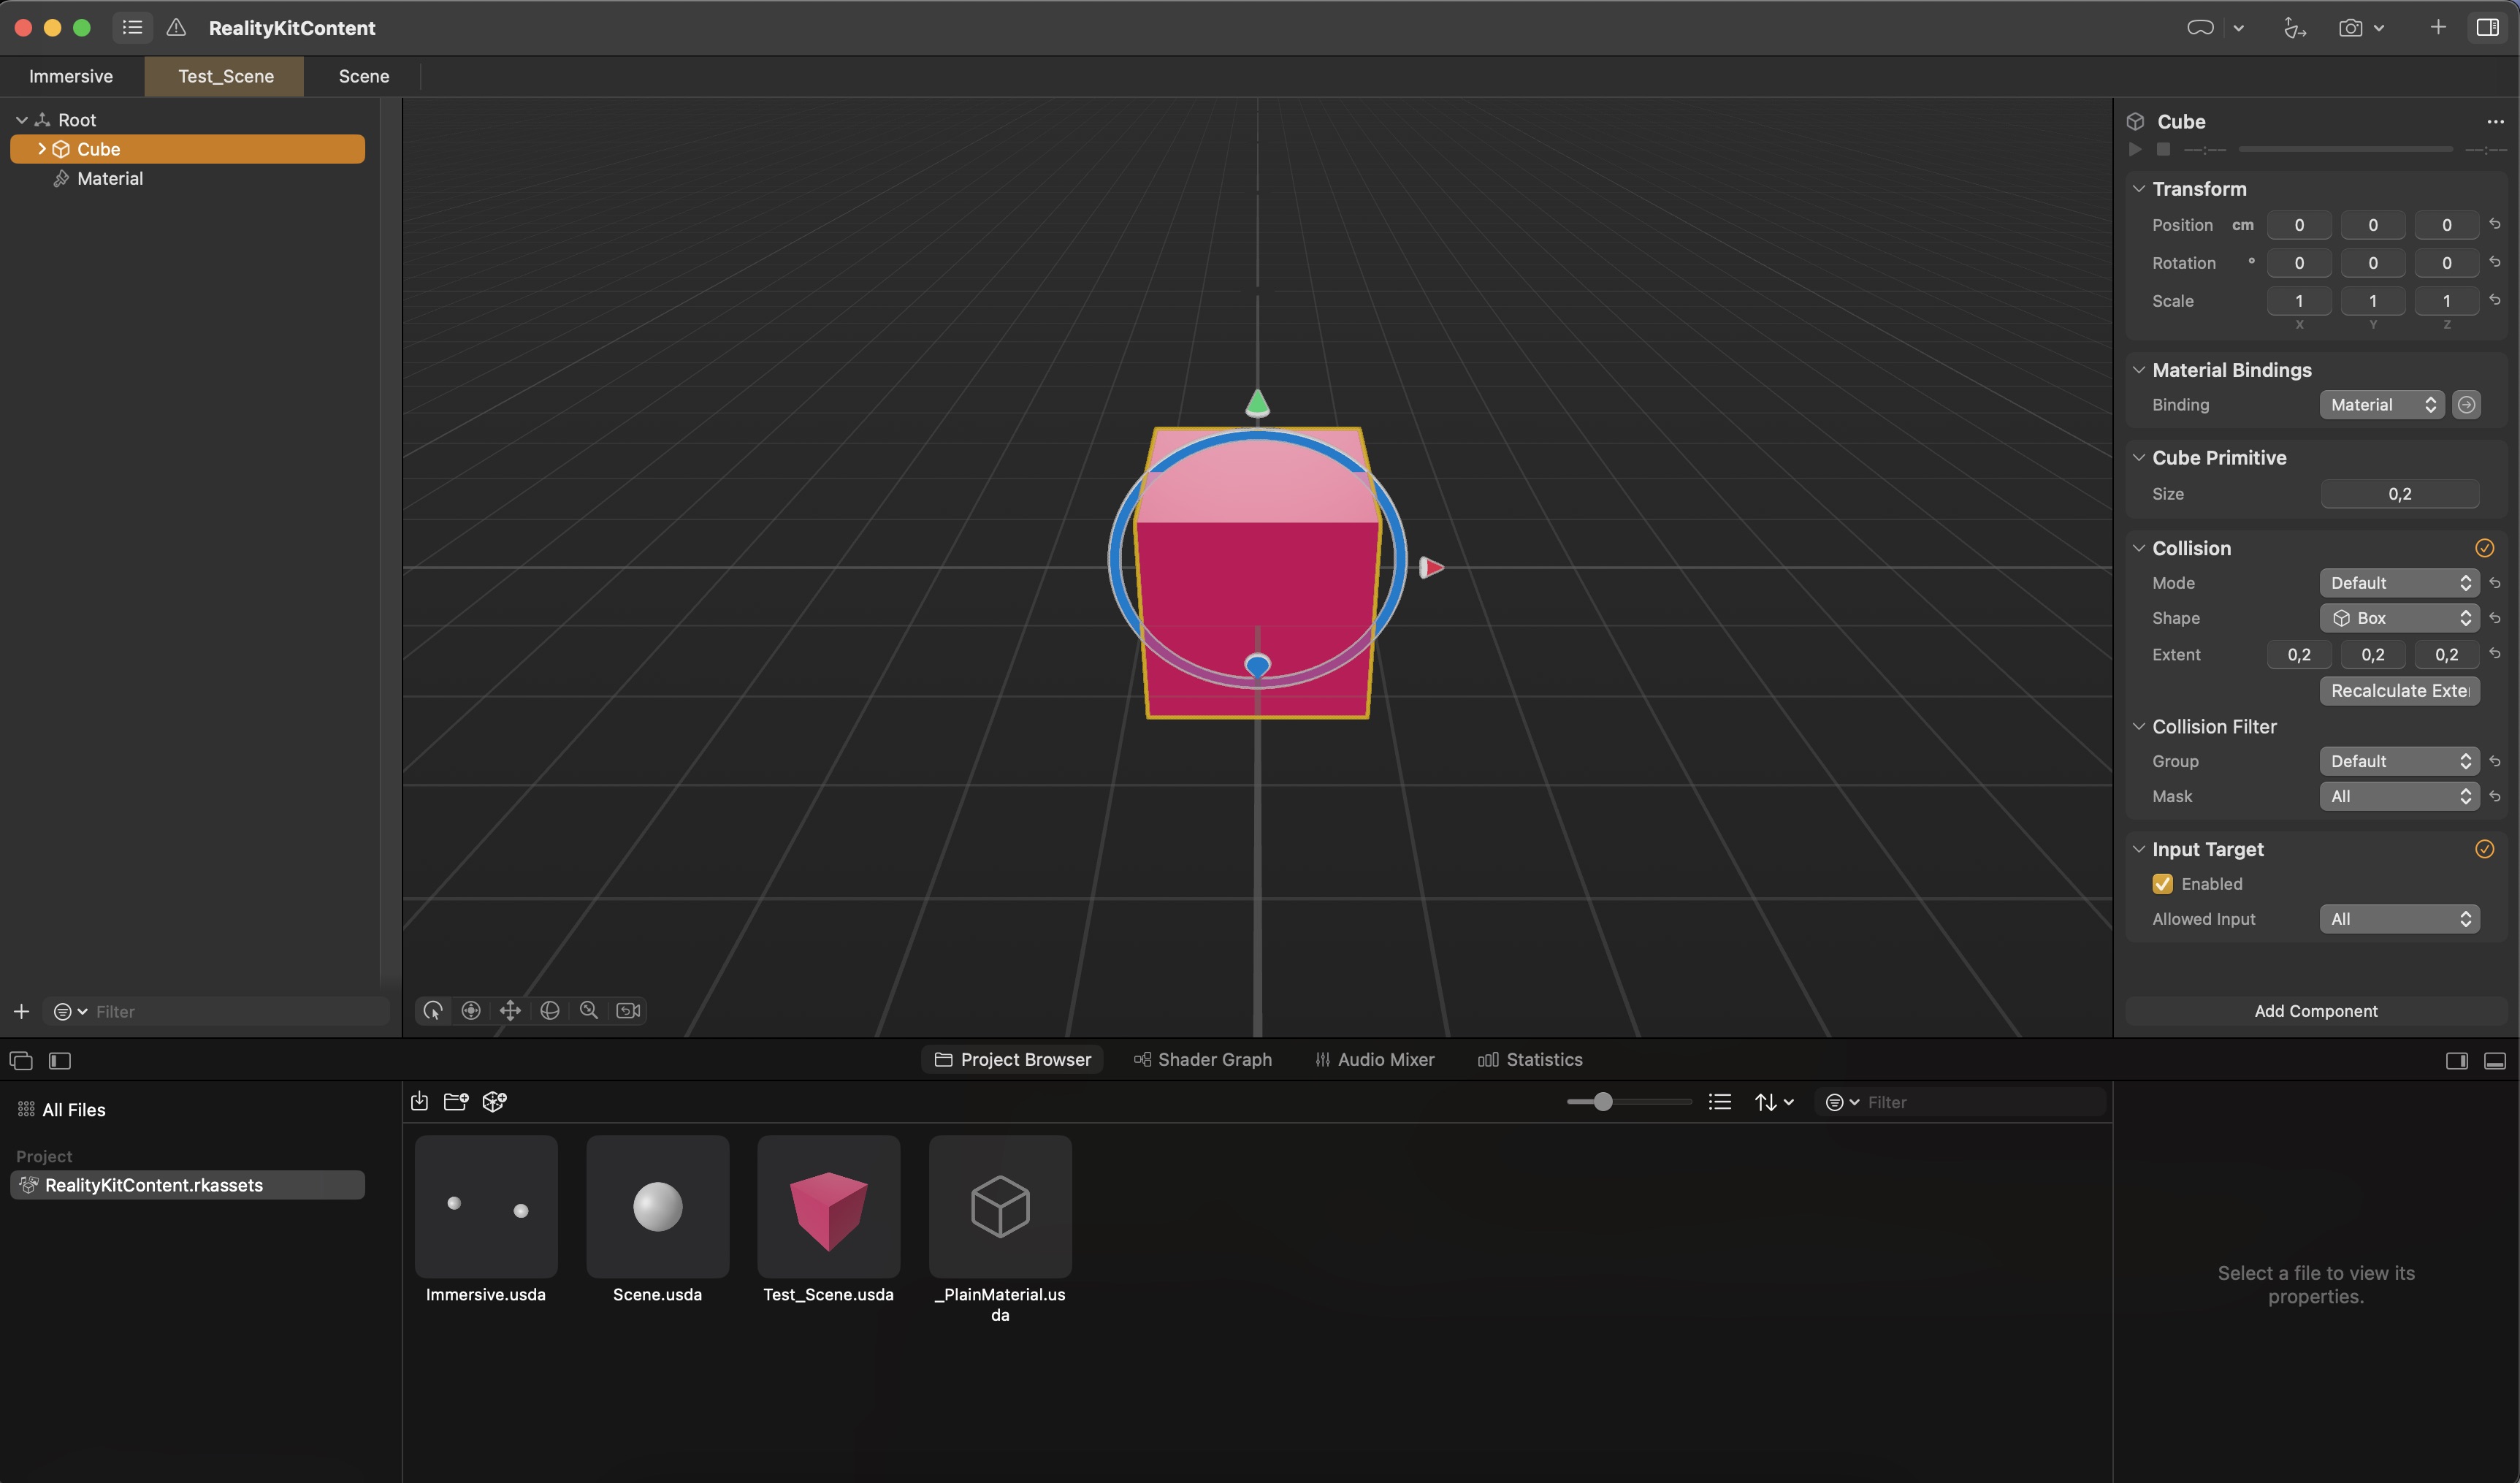Collapse the Transform section

(x=2138, y=188)
